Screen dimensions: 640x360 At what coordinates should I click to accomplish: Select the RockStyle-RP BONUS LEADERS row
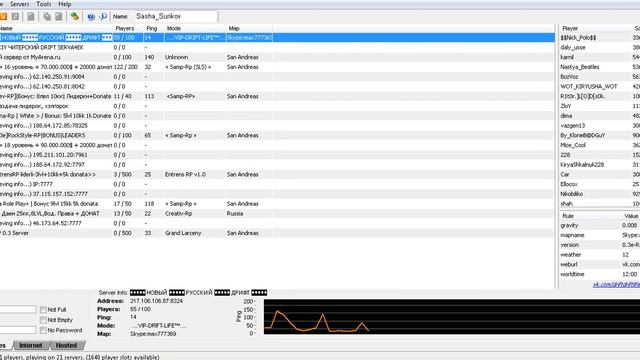tap(278, 135)
